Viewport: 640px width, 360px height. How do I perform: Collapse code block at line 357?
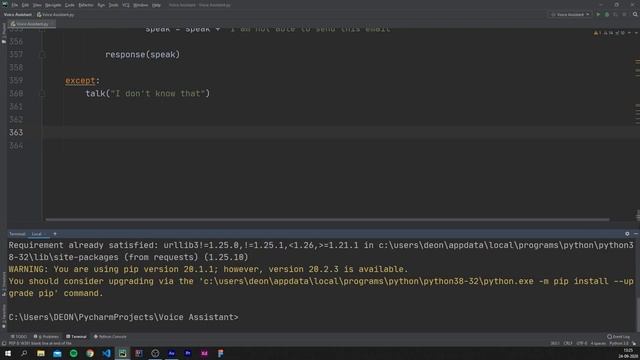42,54
